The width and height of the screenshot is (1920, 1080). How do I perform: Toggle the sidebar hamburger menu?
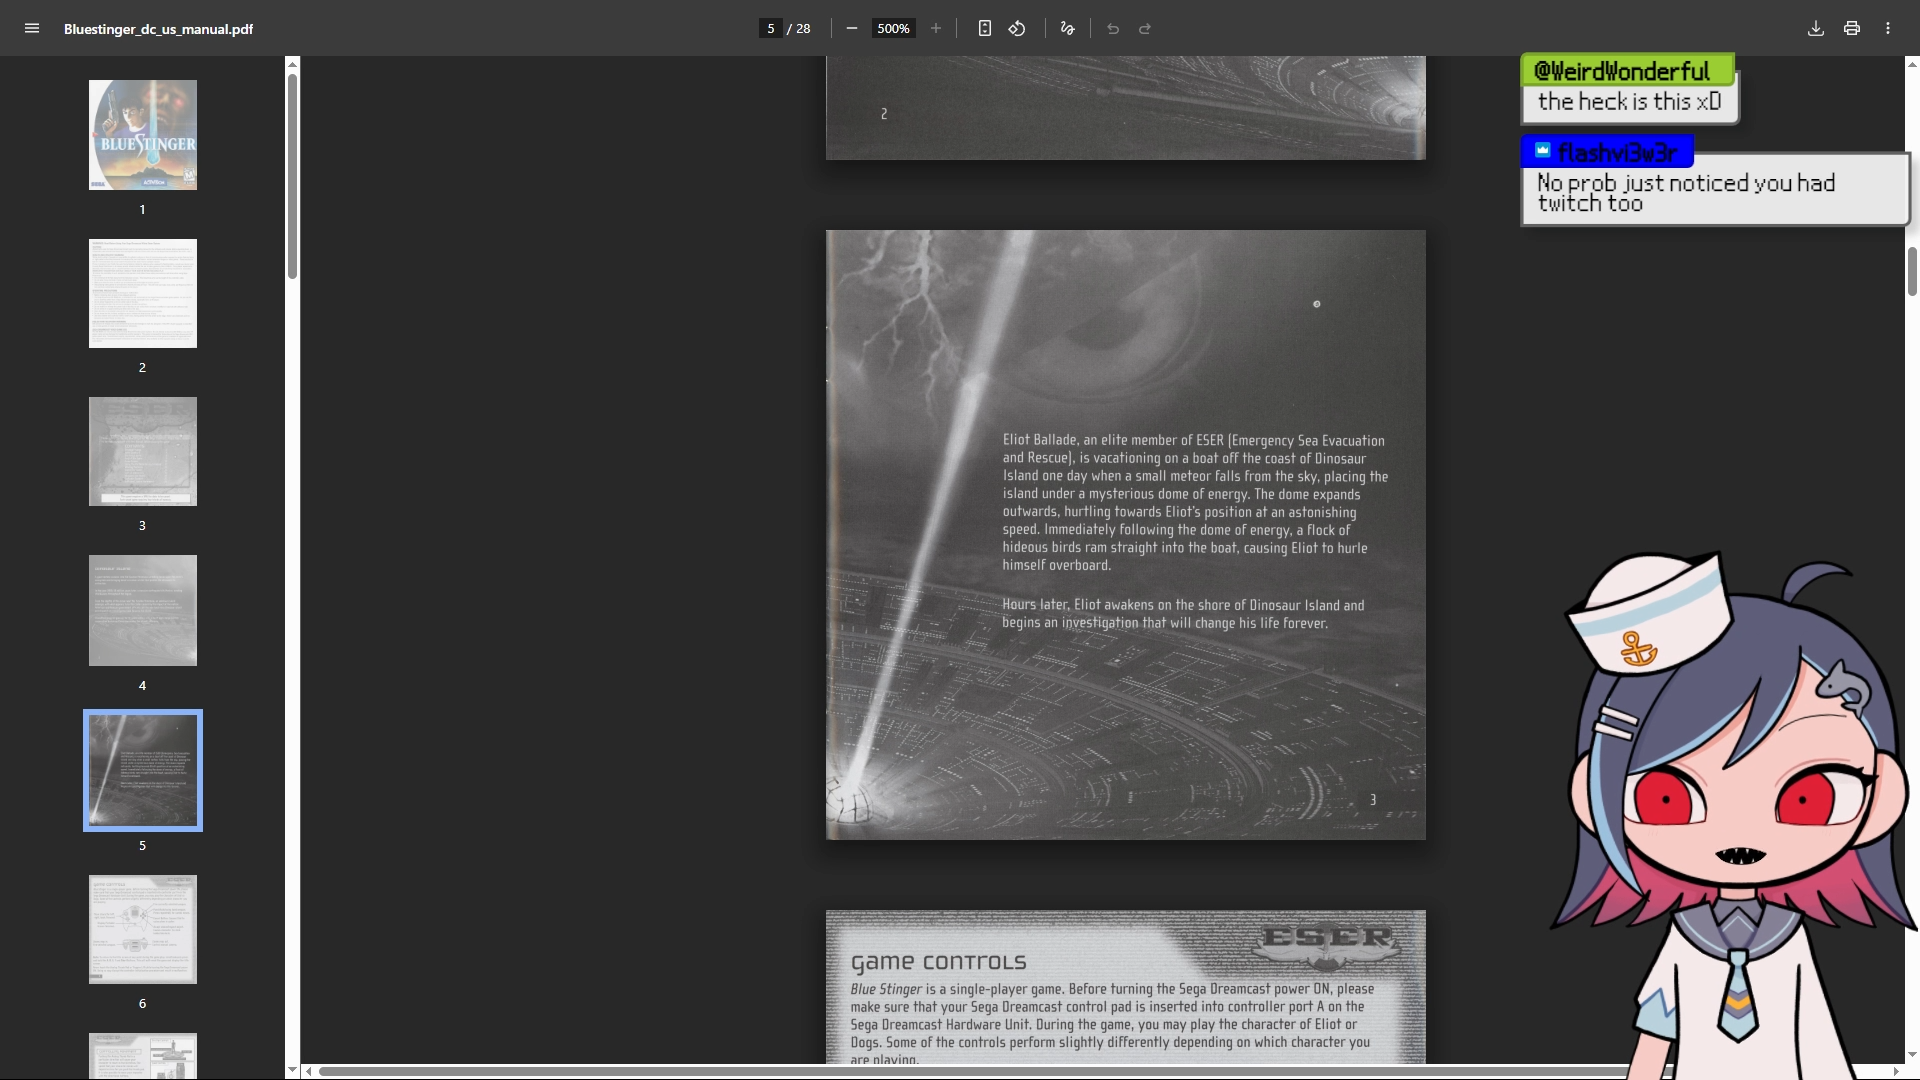click(x=32, y=29)
